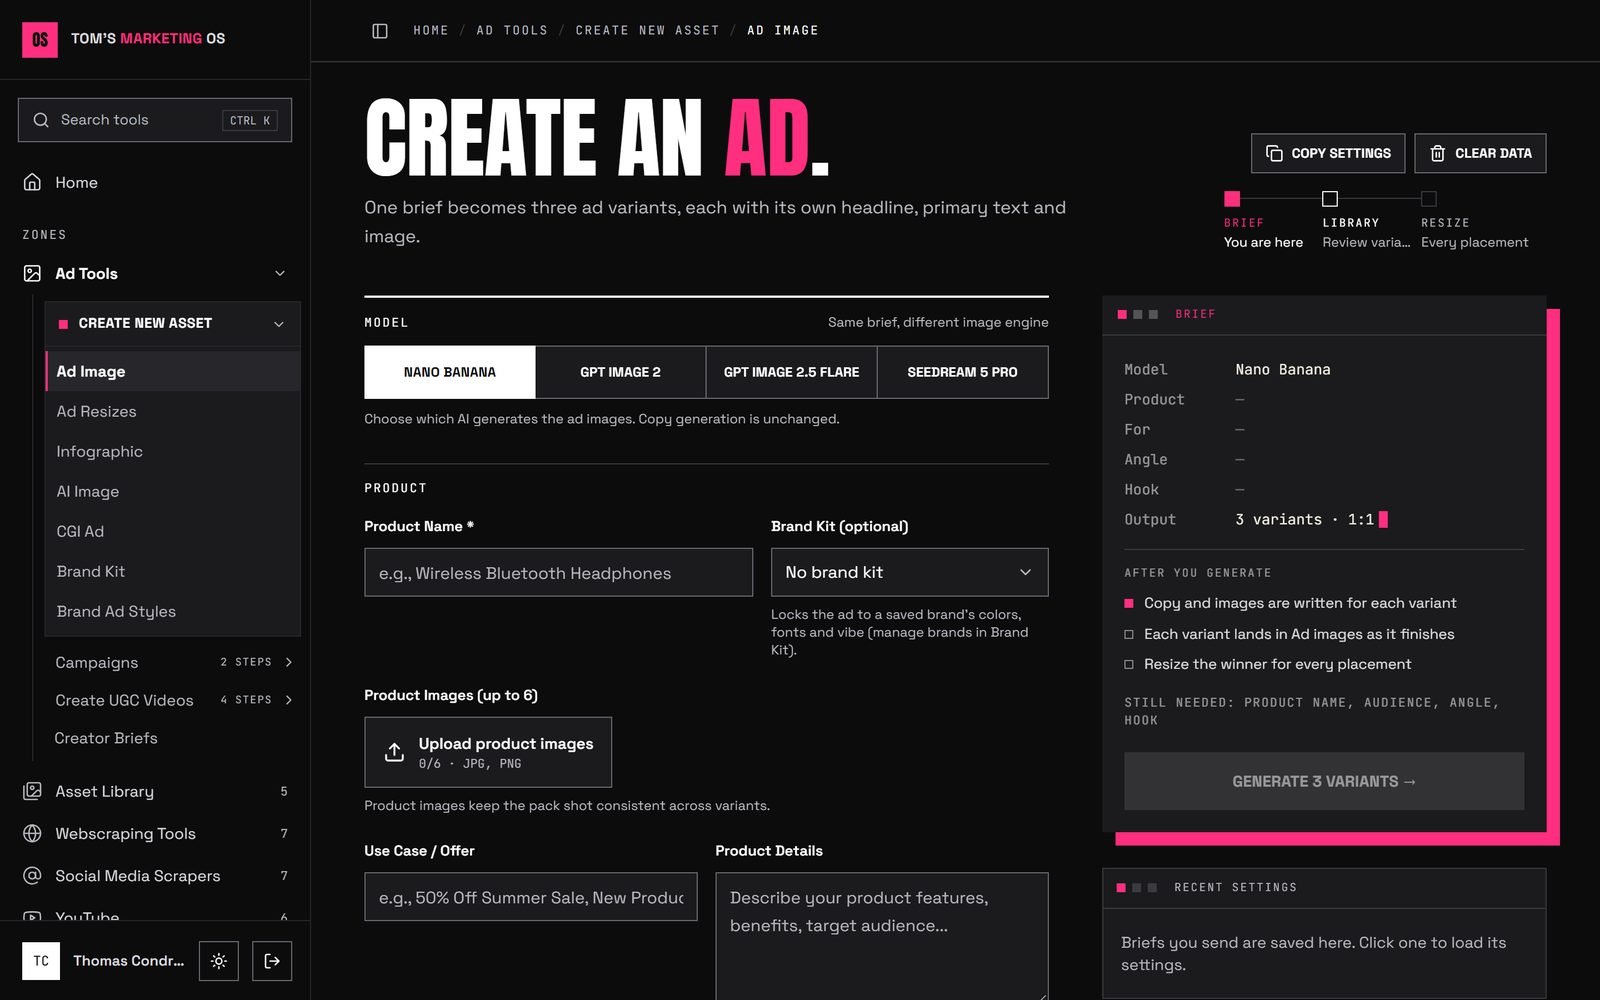Click the Webscraping Tools globe icon

pos(32,833)
